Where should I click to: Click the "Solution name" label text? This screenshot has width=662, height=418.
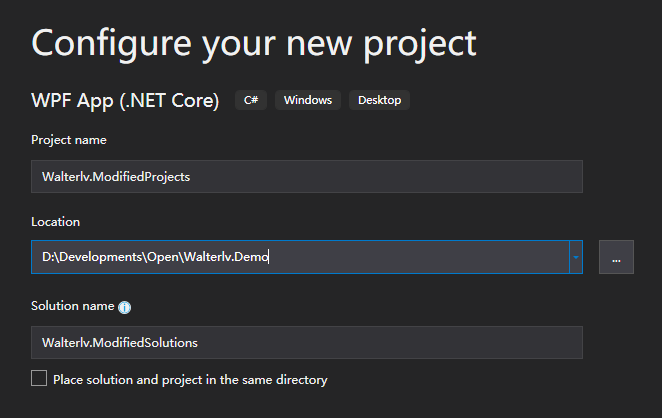(x=72, y=306)
